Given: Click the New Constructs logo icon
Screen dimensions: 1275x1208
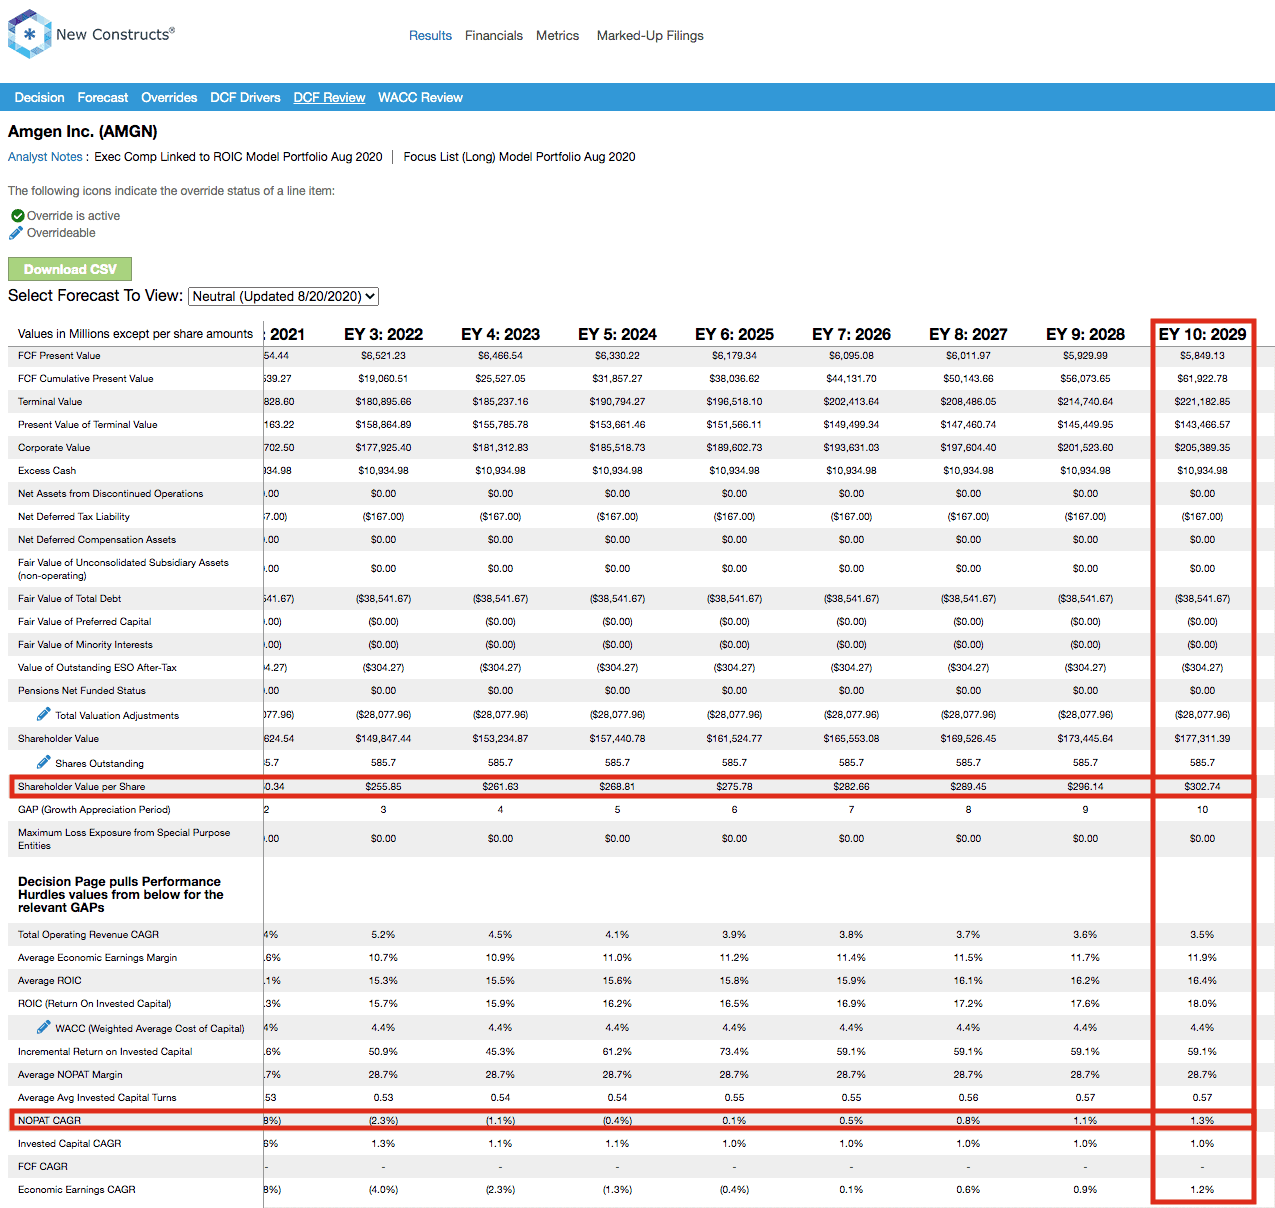Looking at the screenshot, I should (x=29, y=34).
